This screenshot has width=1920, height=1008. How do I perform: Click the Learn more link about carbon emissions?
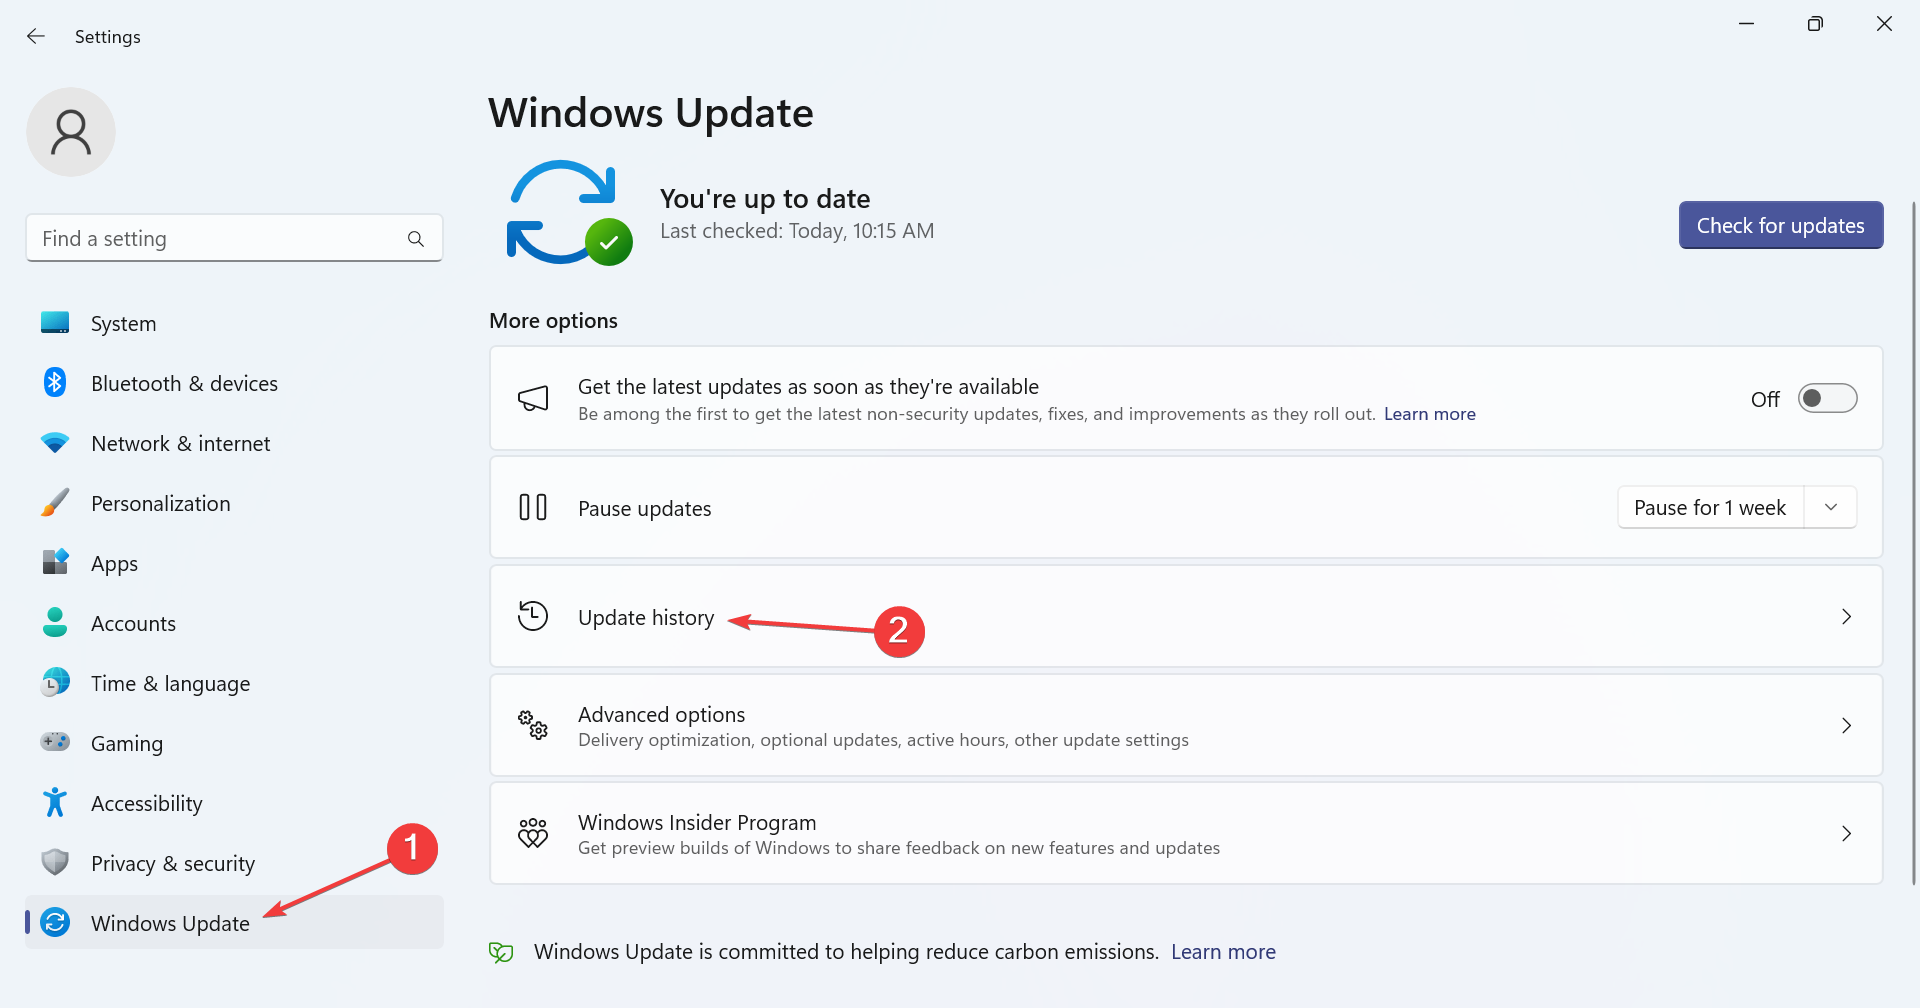pyautogui.click(x=1222, y=951)
